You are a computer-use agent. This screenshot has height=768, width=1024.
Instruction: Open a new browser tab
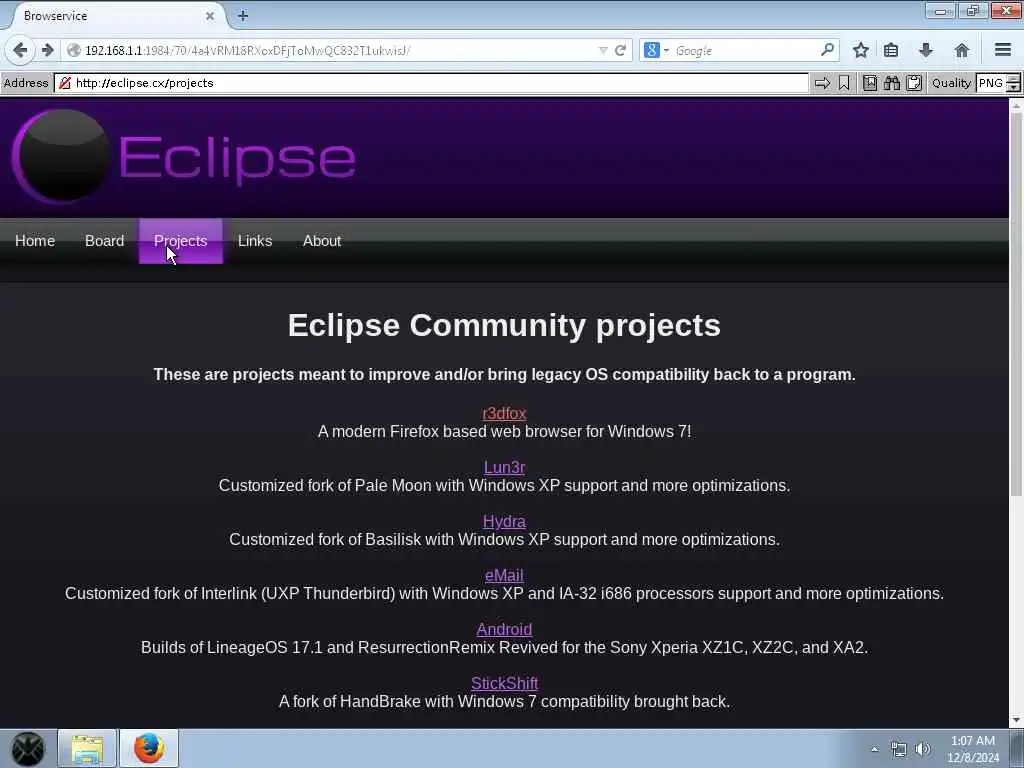[x=243, y=16]
